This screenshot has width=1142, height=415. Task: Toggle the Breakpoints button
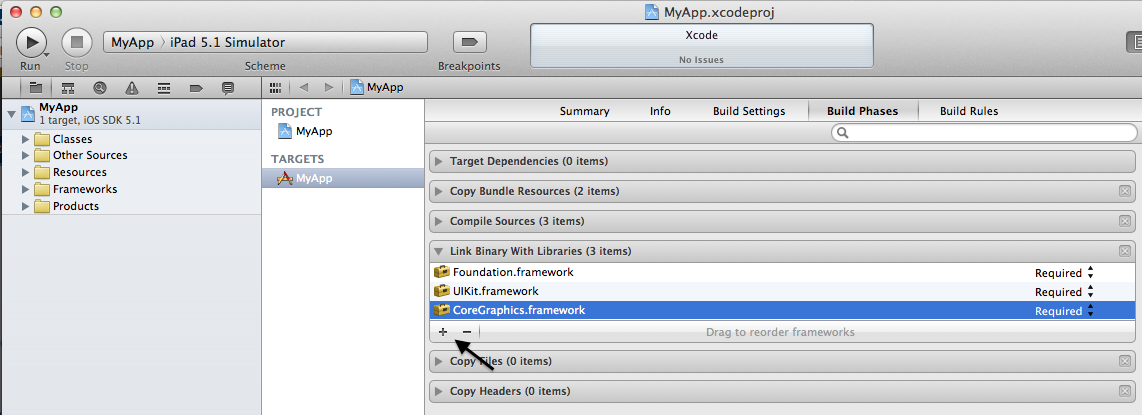[x=469, y=42]
